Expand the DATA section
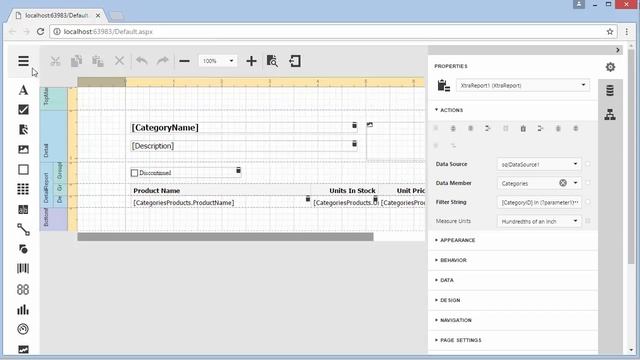The width and height of the screenshot is (640, 360). coord(444,280)
